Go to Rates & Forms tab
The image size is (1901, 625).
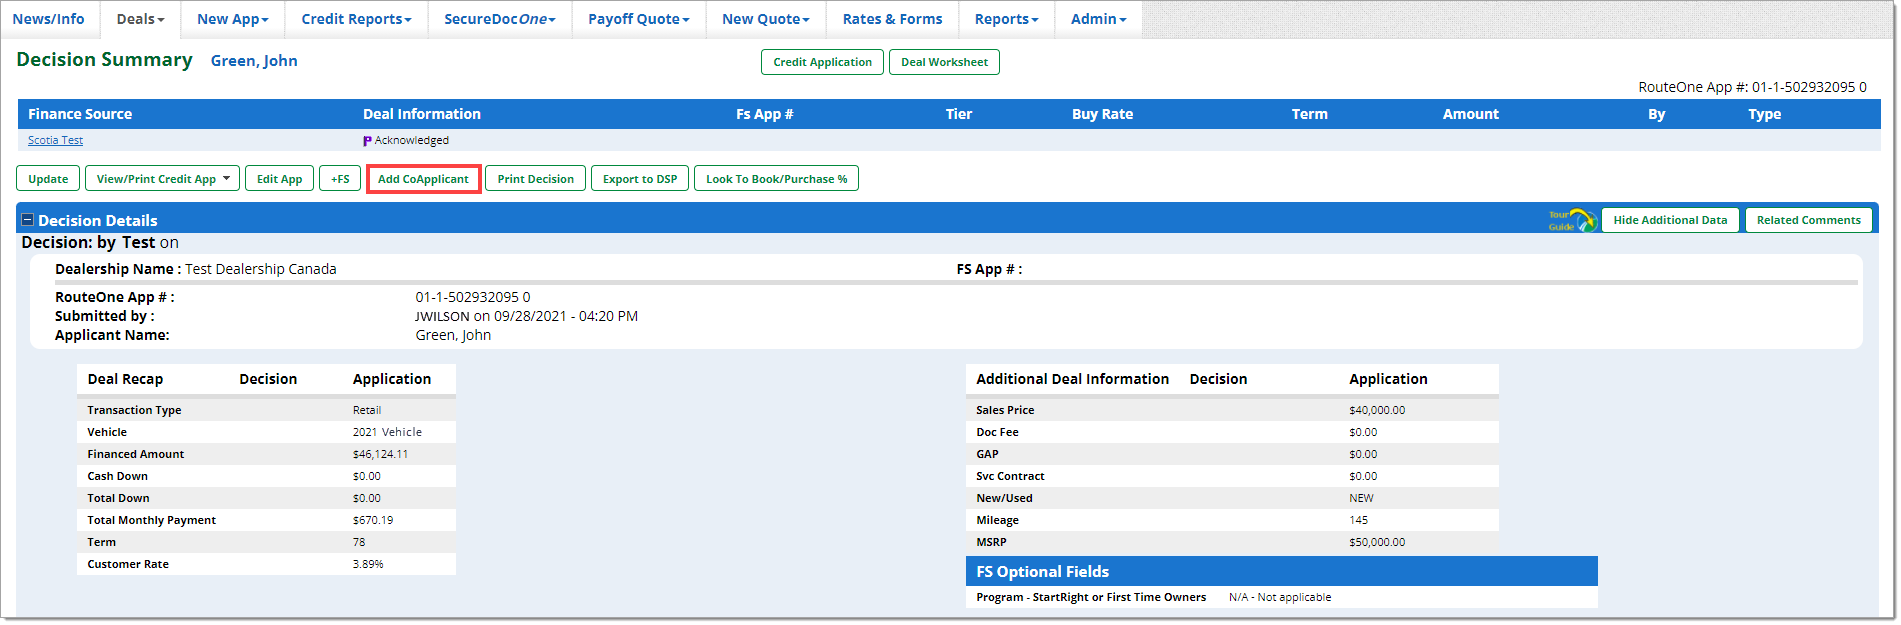892,19
